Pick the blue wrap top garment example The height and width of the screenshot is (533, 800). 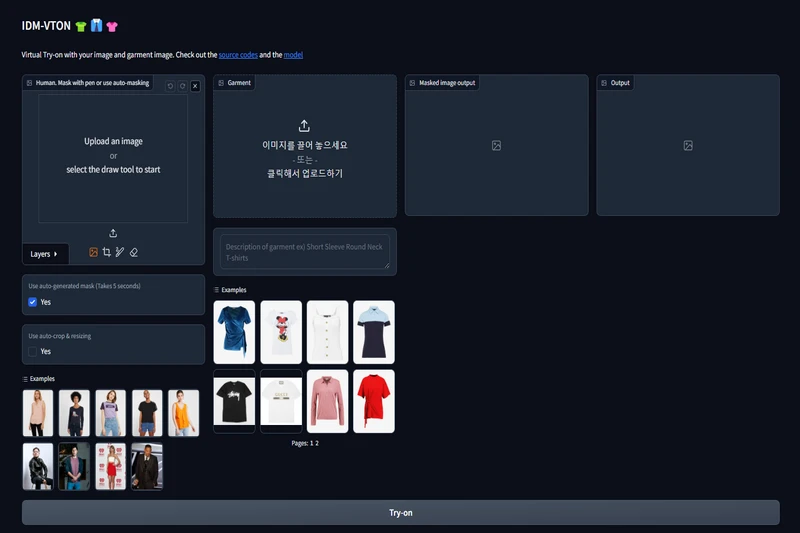tap(234, 332)
